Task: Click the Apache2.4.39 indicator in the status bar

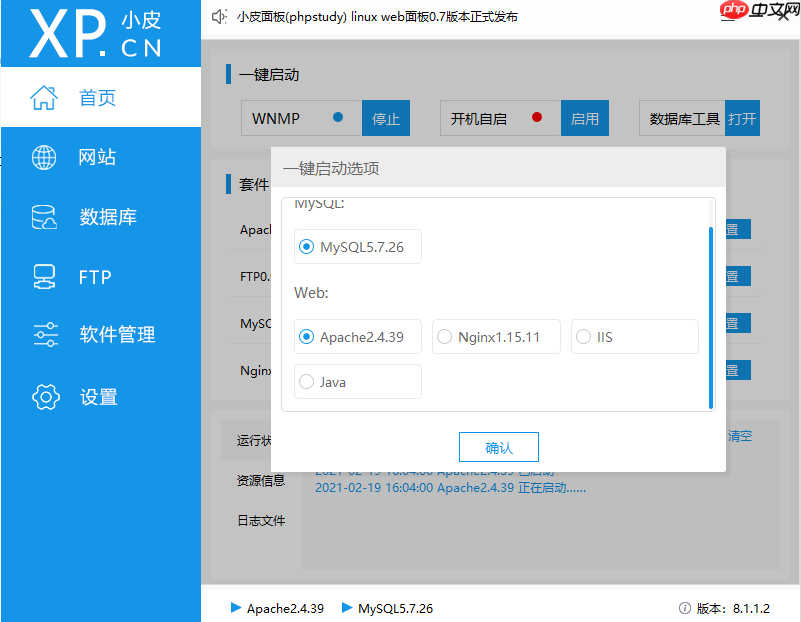Action: pyautogui.click(x=277, y=608)
